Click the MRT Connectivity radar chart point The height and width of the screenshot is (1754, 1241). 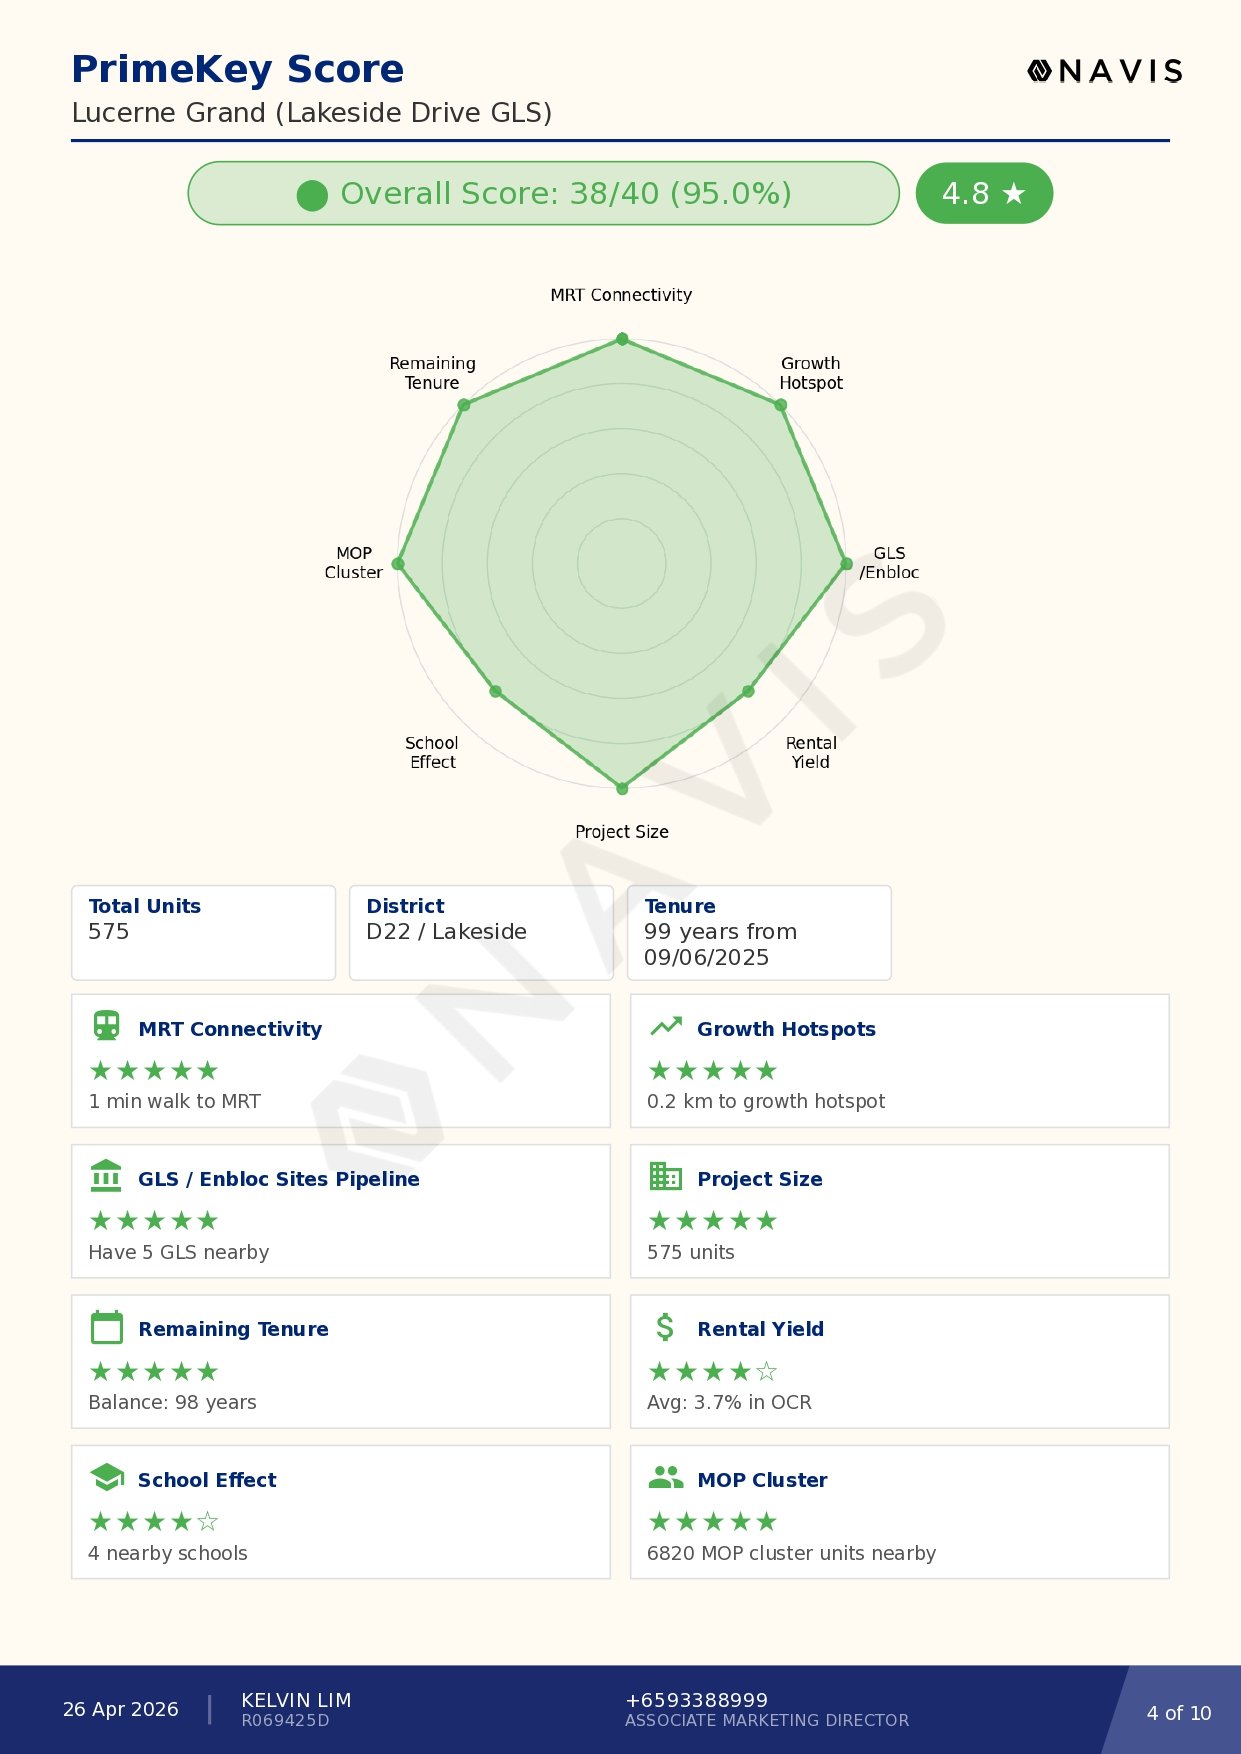[x=622, y=340]
